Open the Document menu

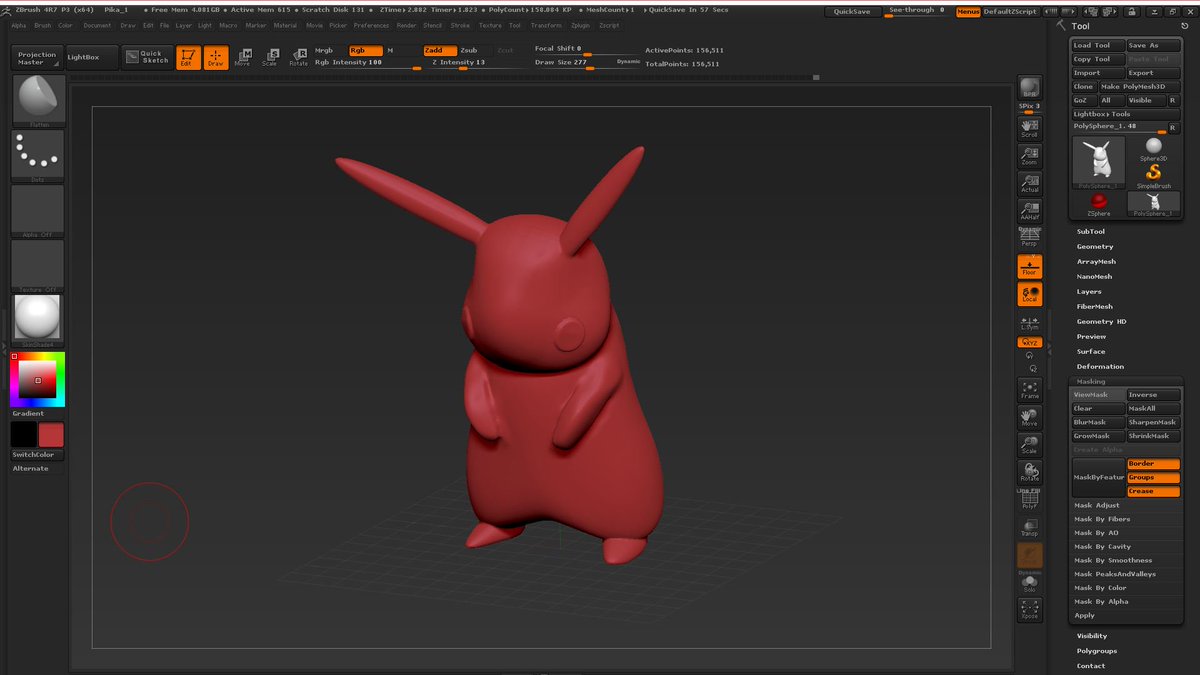97,25
